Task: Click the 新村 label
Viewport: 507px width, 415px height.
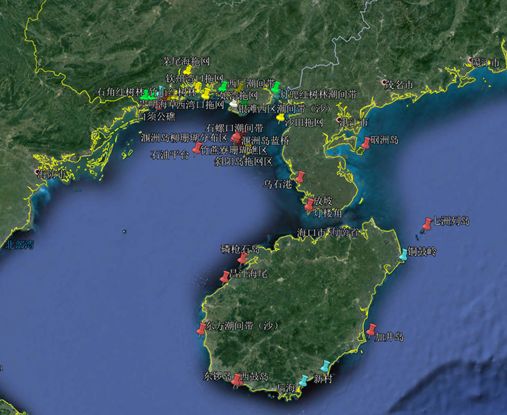Action: 323,379
